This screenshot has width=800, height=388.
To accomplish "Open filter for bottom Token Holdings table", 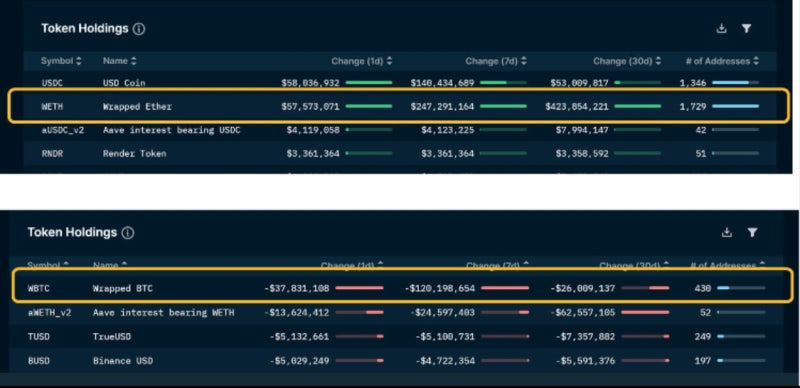I will (x=752, y=233).
